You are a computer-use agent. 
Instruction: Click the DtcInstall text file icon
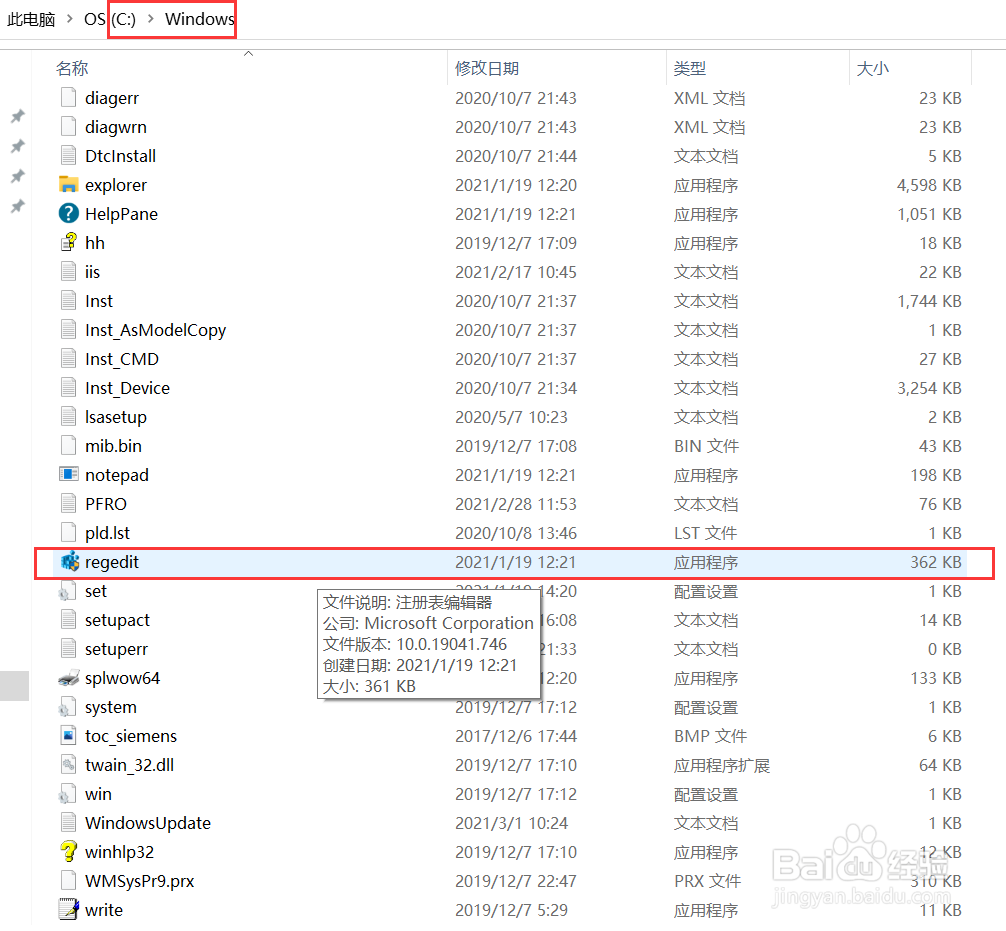[69, 155]
